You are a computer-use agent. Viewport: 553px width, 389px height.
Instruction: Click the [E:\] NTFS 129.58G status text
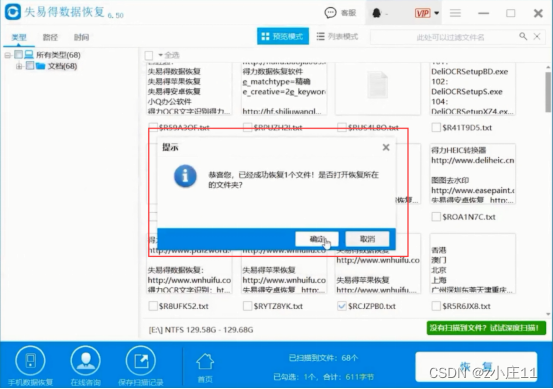201,330
